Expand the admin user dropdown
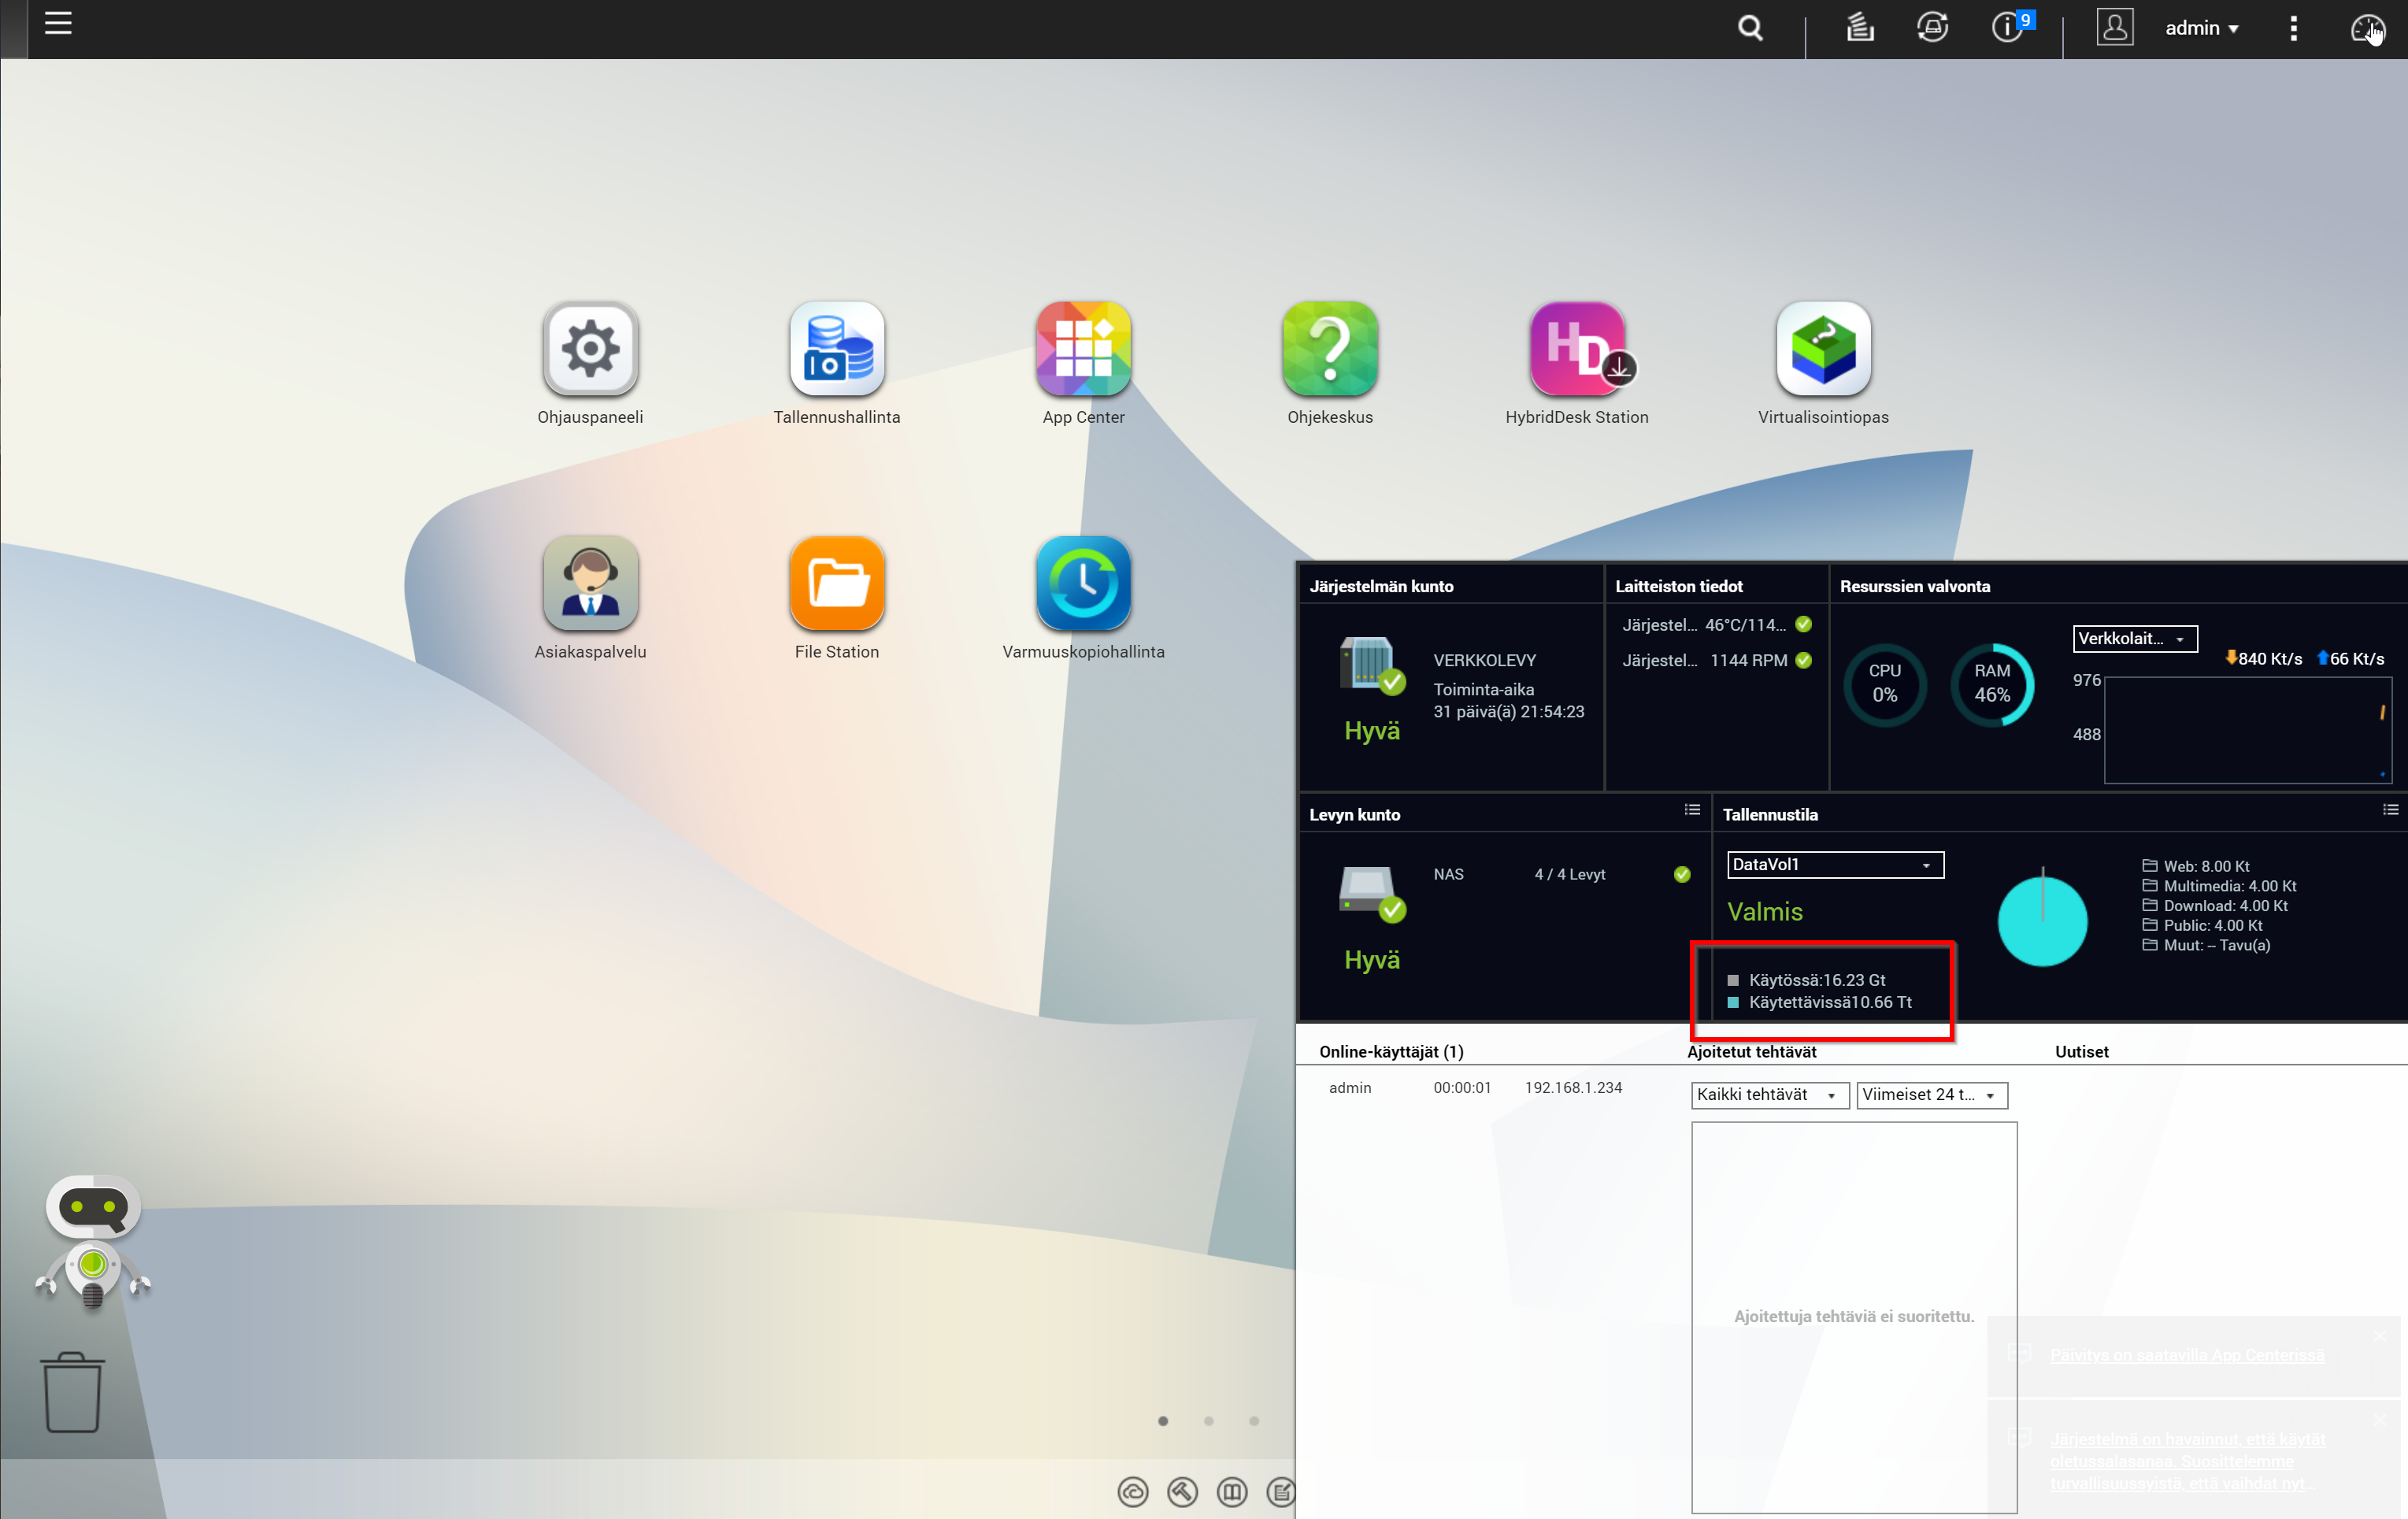 2201,28
